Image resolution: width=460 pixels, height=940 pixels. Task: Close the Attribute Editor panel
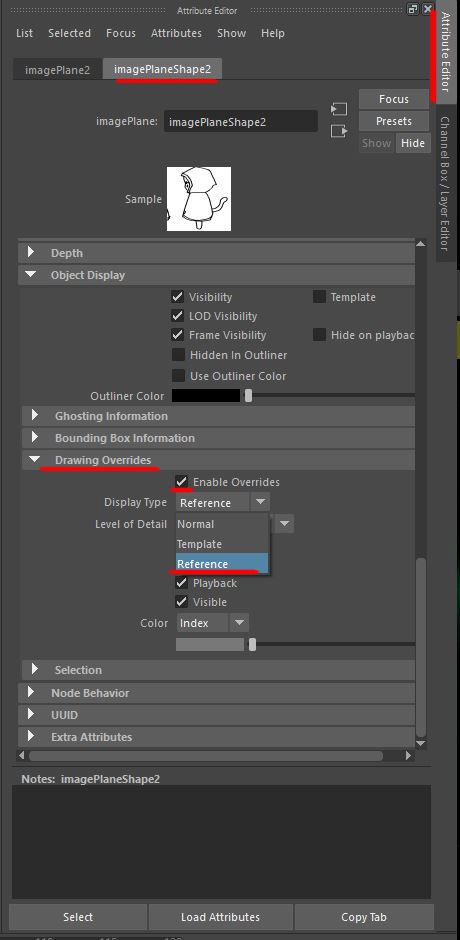point(427,9)
